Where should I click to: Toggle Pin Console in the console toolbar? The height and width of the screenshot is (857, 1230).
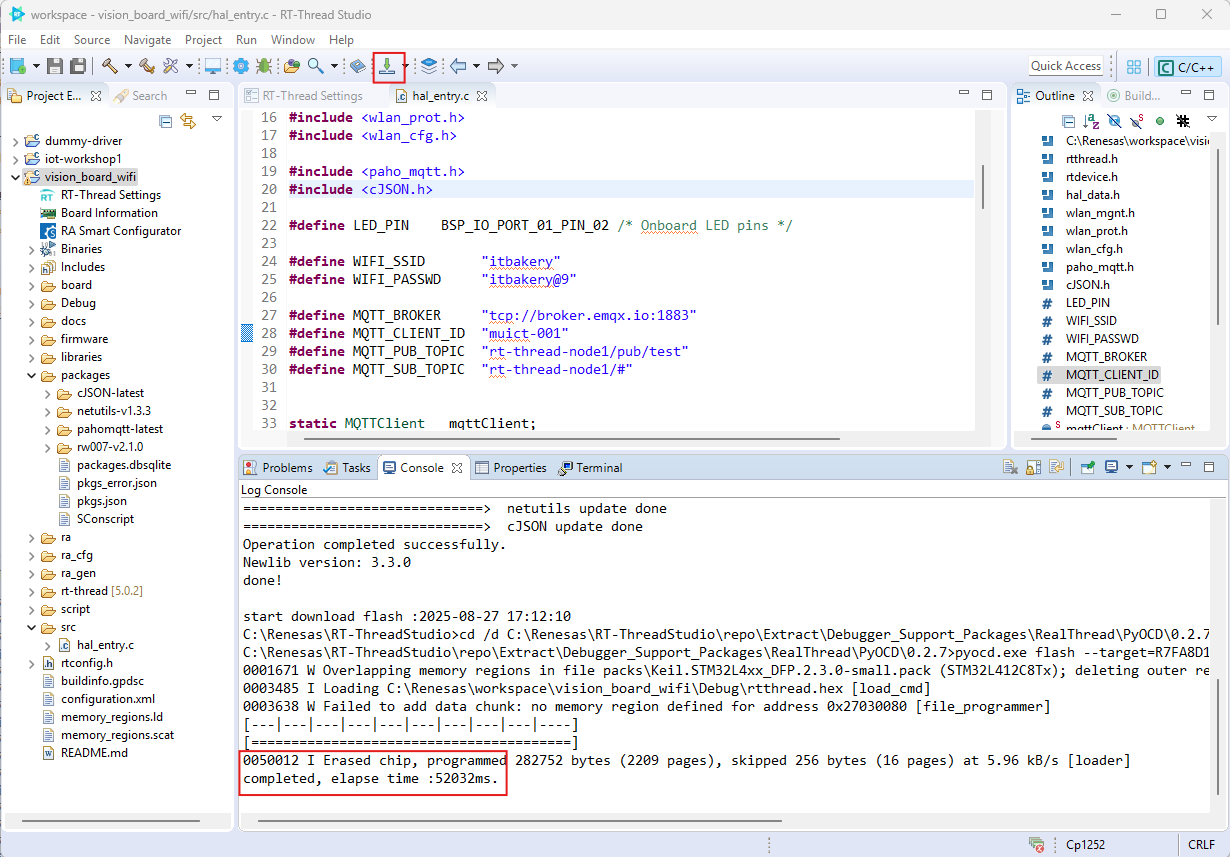(x=1087, y=467)
